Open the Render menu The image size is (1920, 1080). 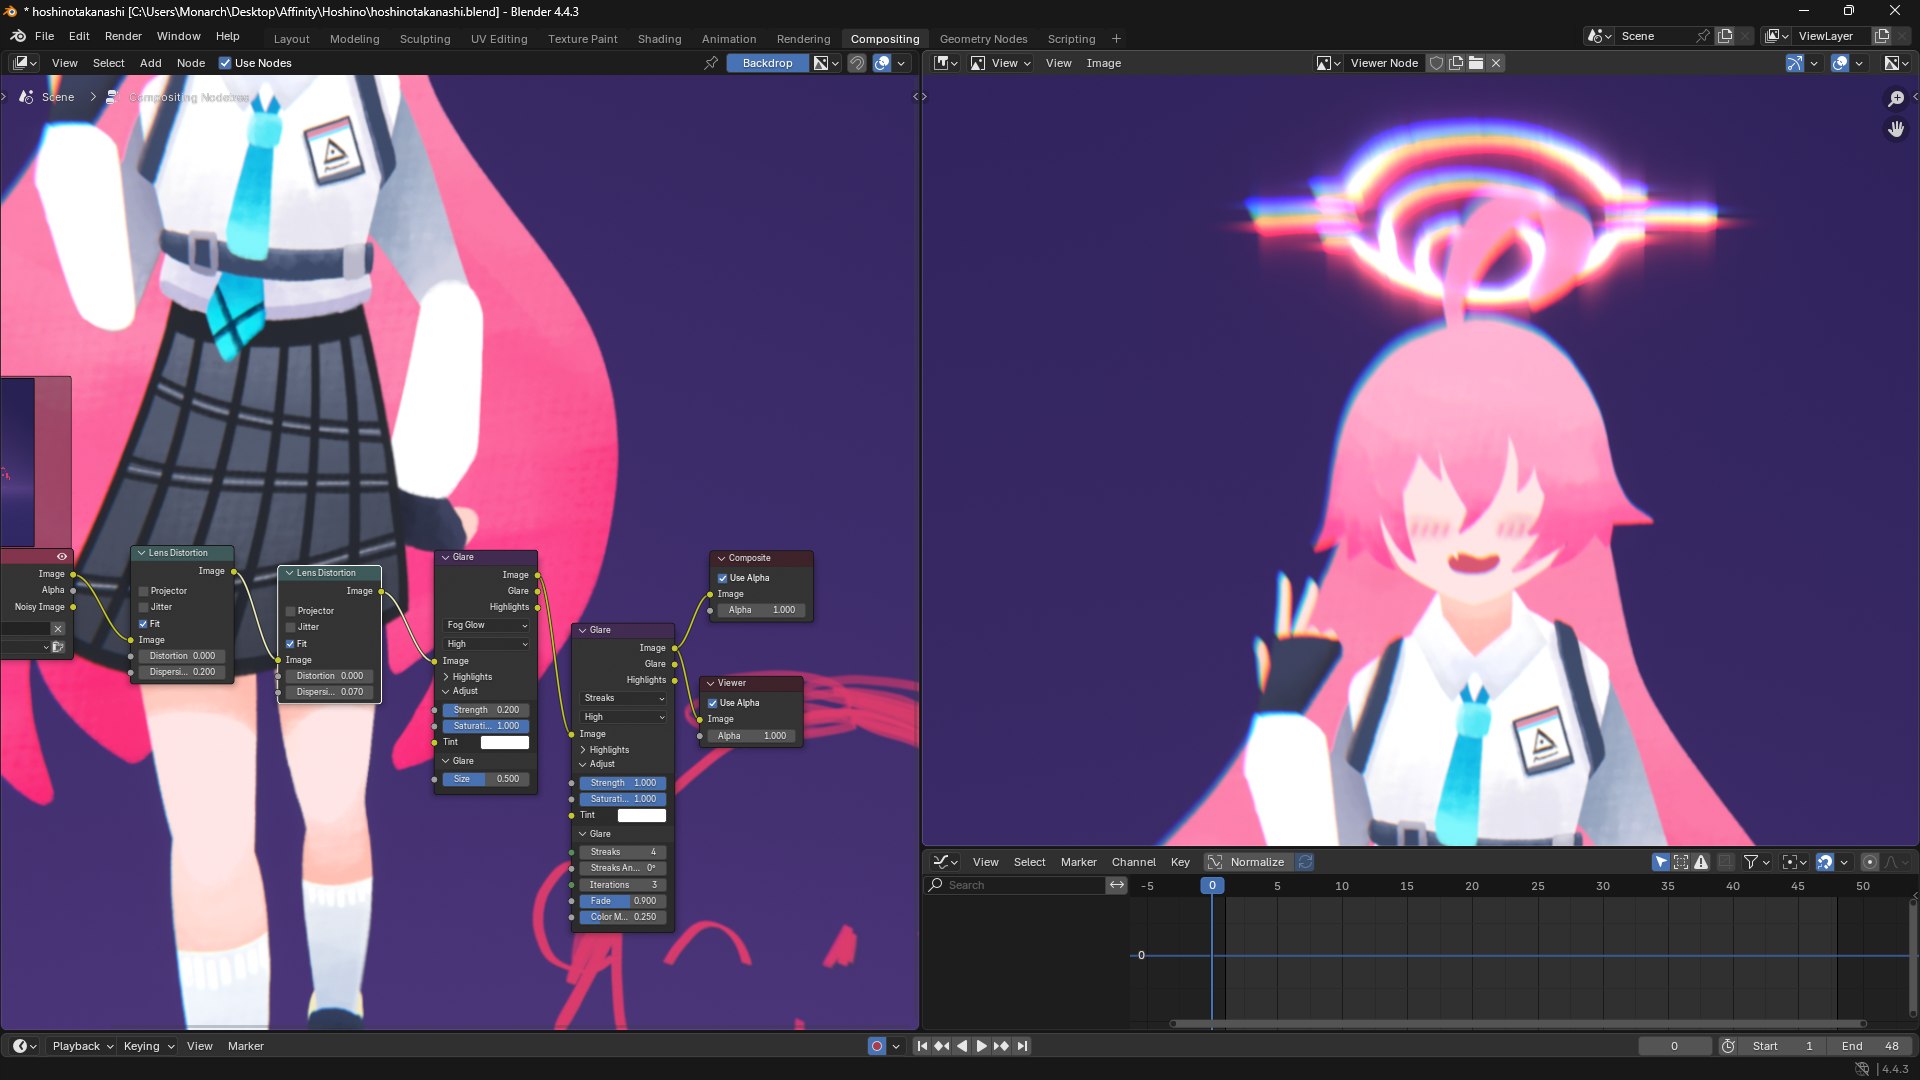point(123,36)
